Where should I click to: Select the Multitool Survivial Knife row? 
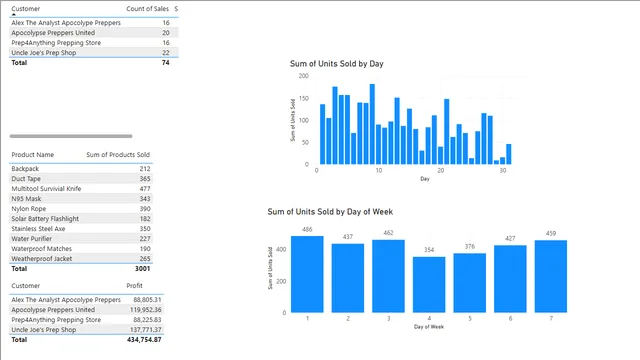[x=81, y=189]
